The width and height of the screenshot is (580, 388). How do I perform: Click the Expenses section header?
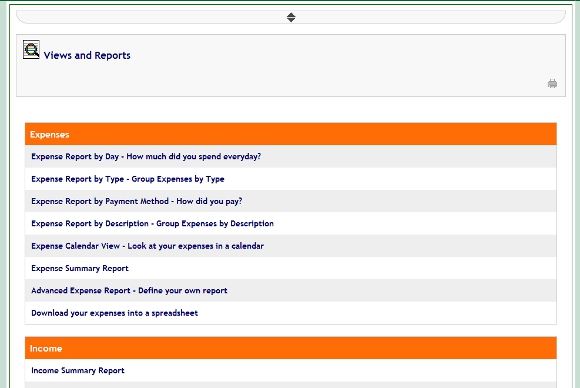click(291, 134)
